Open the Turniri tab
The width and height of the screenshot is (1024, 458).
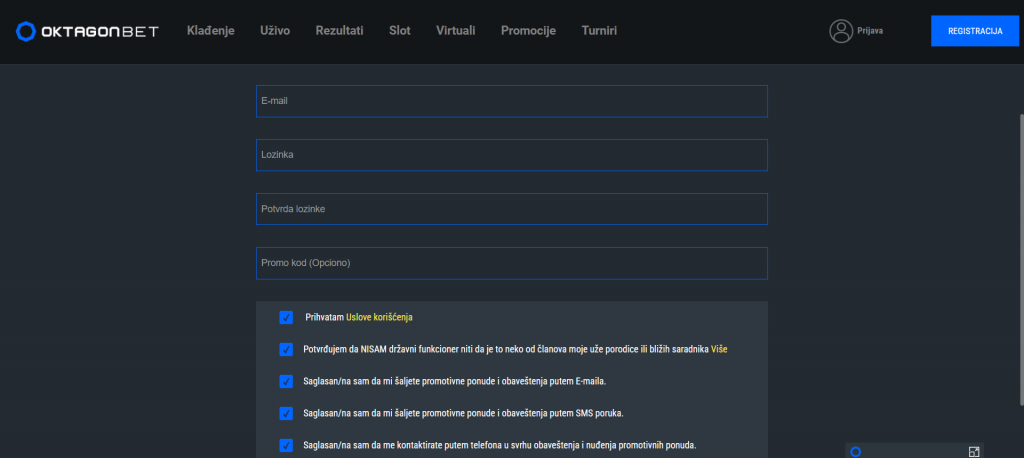(x=599, y=31)
